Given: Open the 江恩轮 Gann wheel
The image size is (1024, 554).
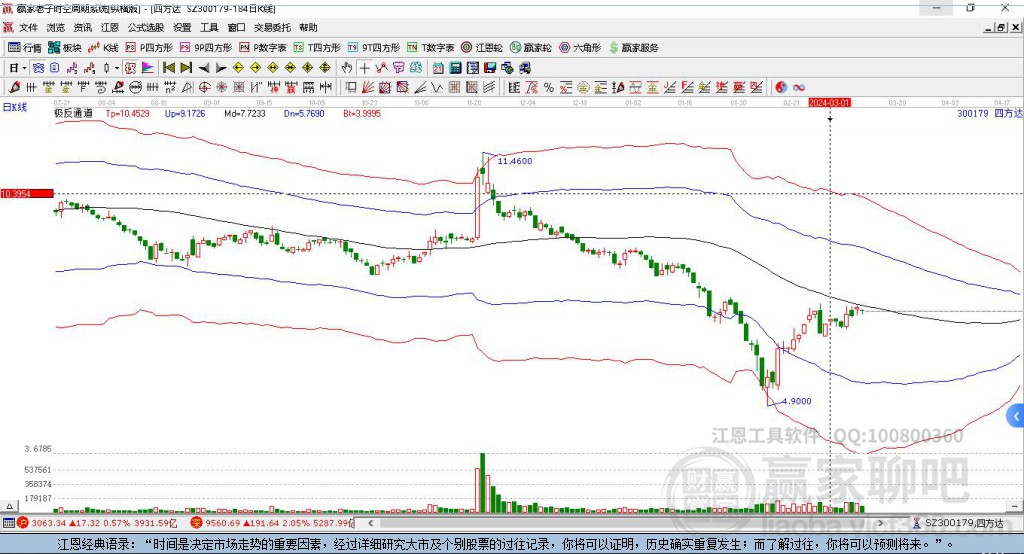Looking at the screenshot, I should tap(482, 48).
